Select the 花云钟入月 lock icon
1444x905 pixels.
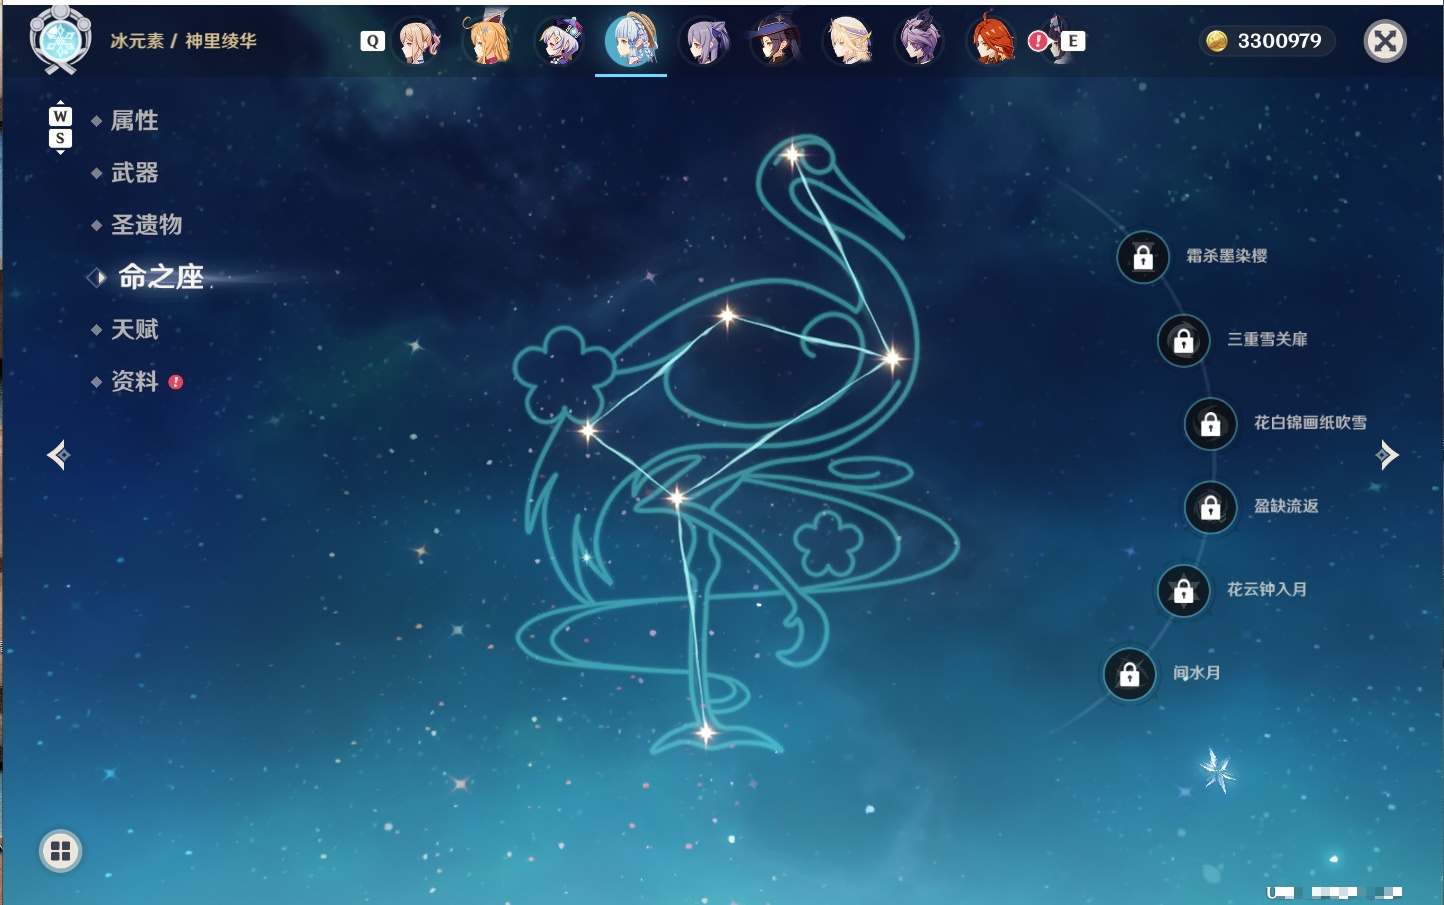tap(1183, 591)
